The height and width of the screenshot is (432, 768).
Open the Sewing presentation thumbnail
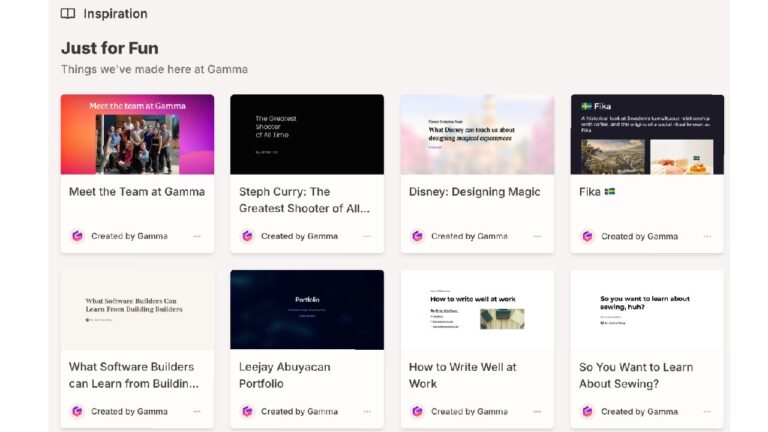647,310
